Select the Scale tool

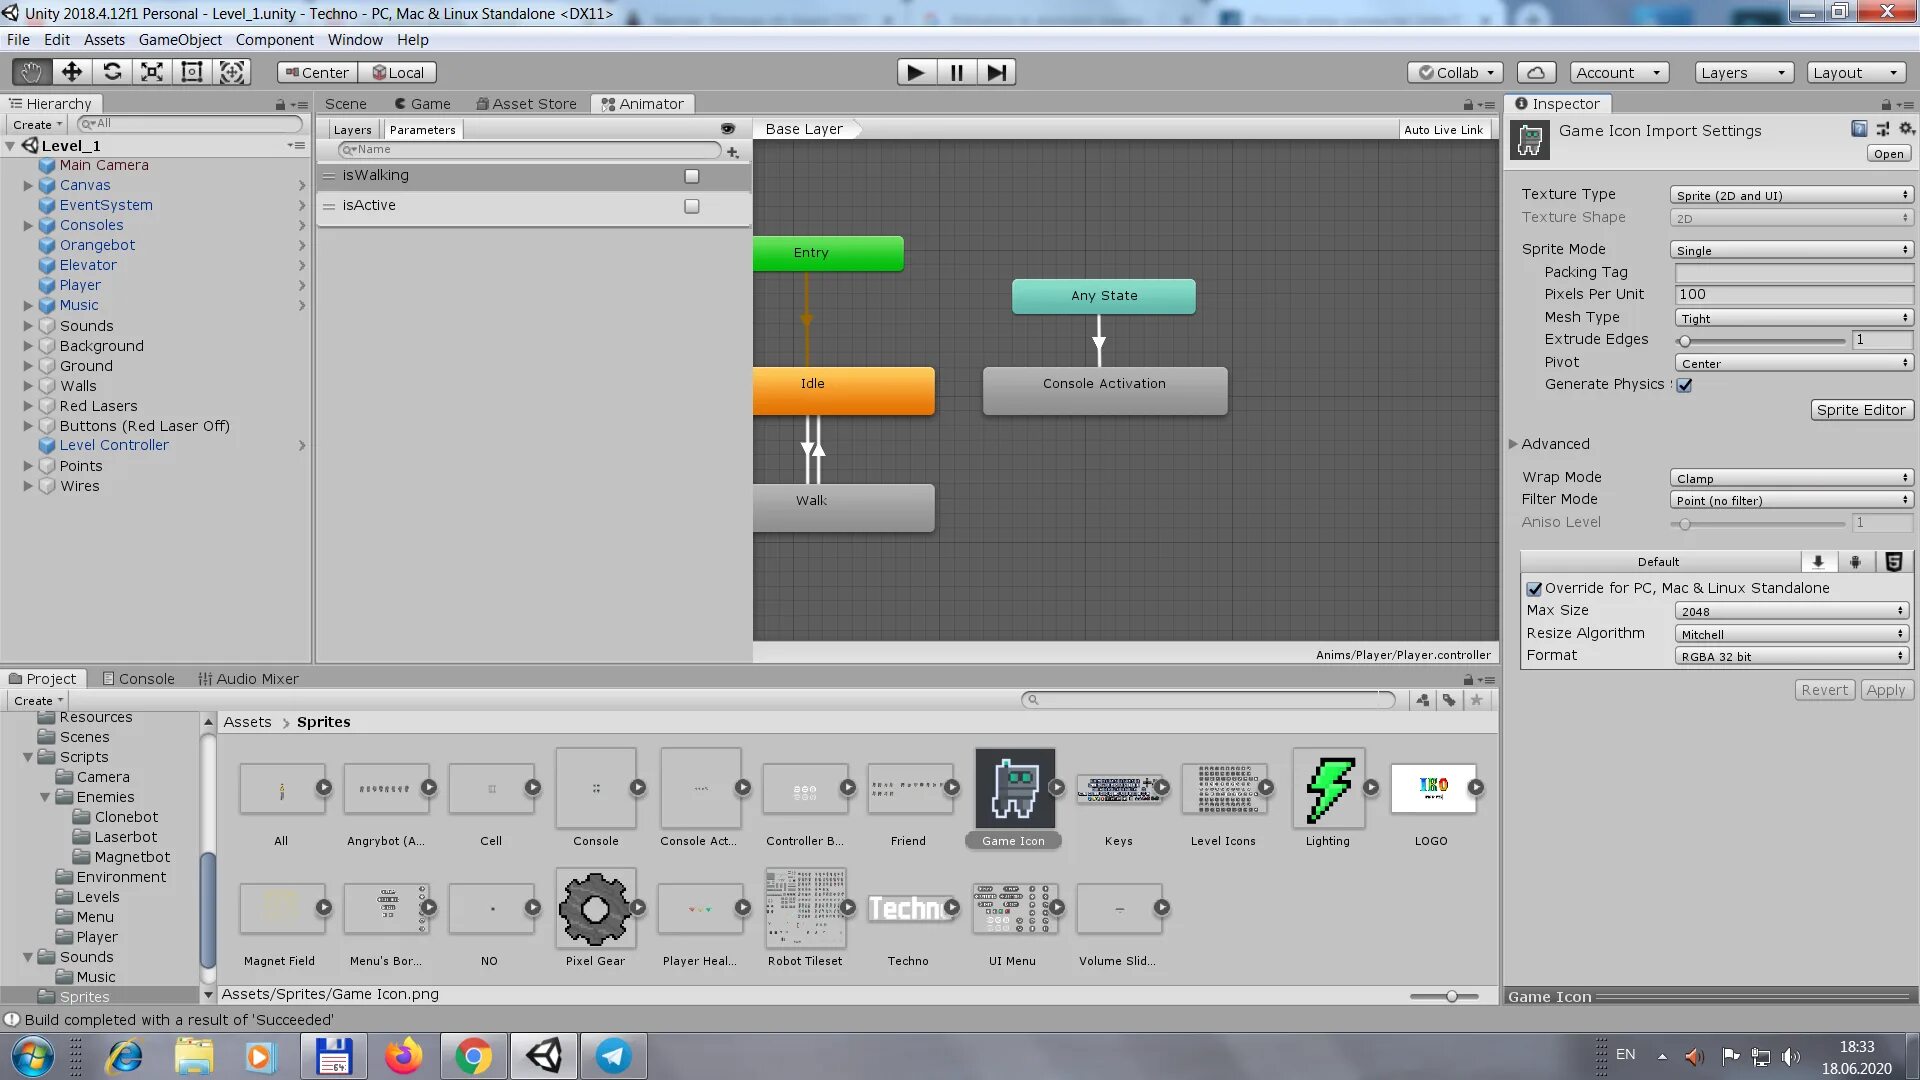tap(152, 72)
